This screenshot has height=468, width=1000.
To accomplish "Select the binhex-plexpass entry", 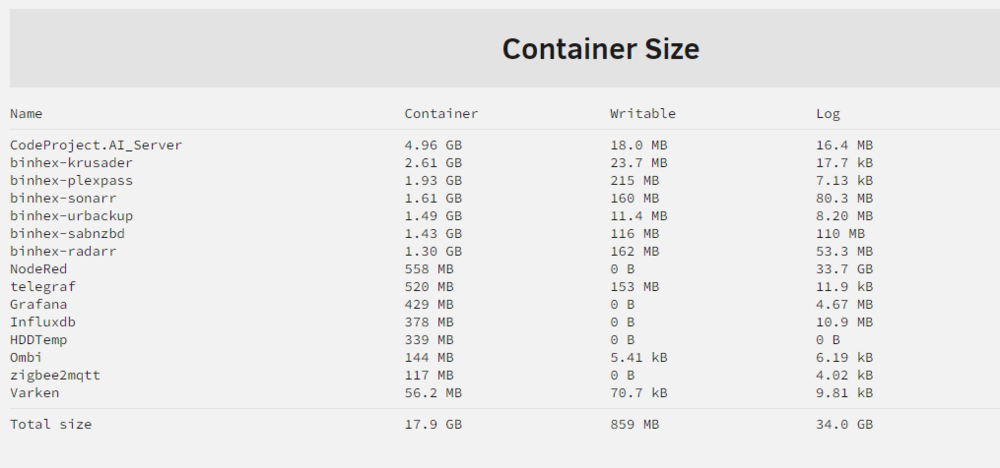I will click(71, 181).
